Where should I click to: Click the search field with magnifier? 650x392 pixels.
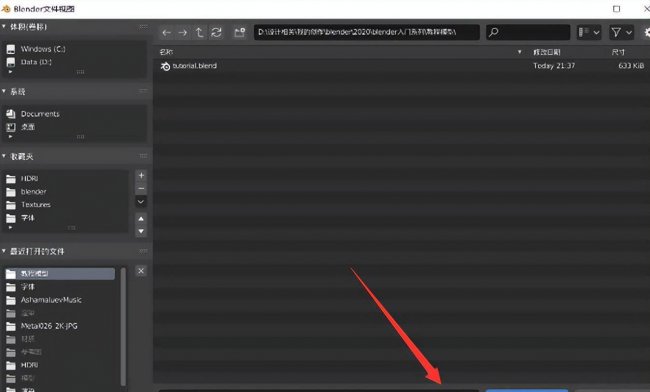click(528, 32)
